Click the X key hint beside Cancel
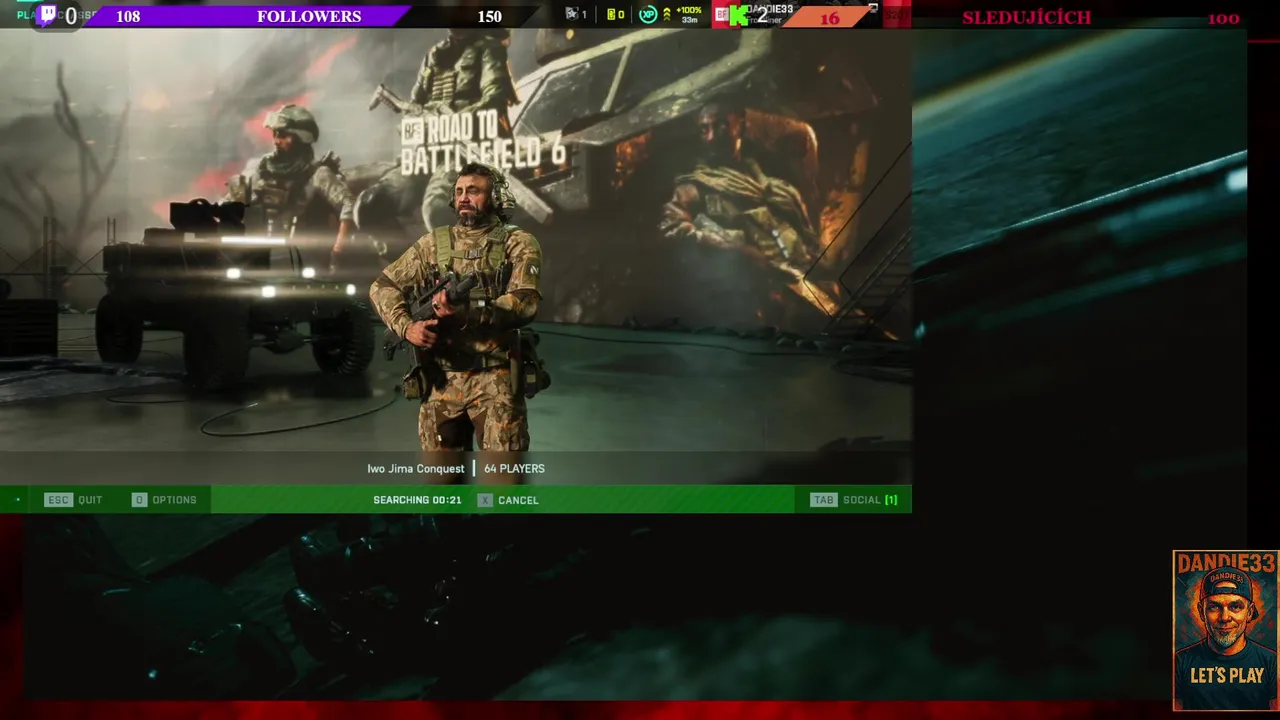 (x=485, y=500)
